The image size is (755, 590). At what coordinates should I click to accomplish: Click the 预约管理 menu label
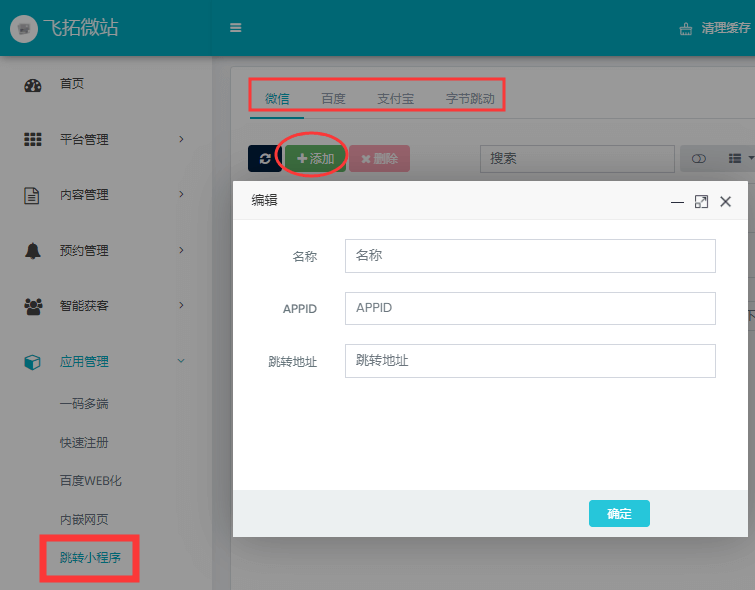[84, 250]
